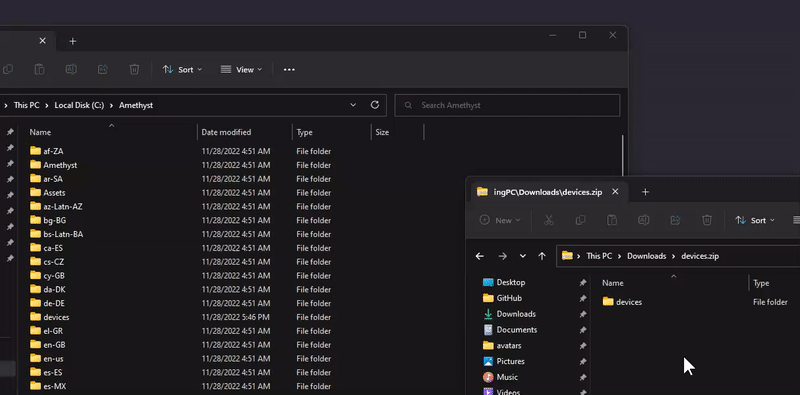
Task: Click the Cut scissors icon in devices.zip window
Action: 548,220
